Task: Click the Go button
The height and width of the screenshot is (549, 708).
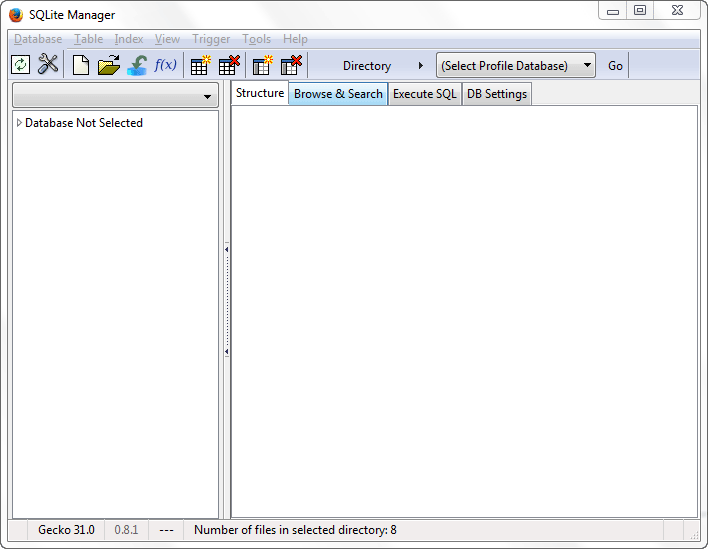Action: (615, 66)
